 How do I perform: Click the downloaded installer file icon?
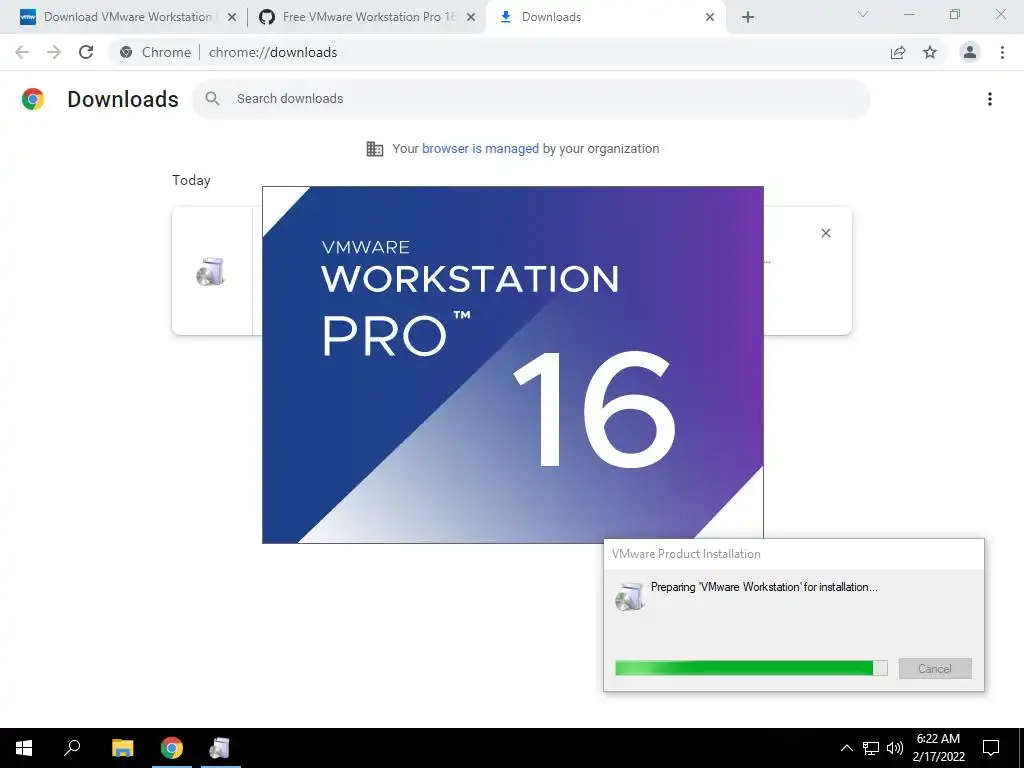(211, 272)
